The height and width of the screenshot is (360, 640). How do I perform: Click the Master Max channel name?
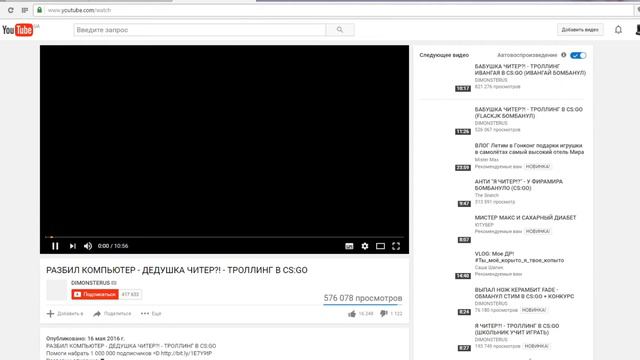tap(486, 160)
